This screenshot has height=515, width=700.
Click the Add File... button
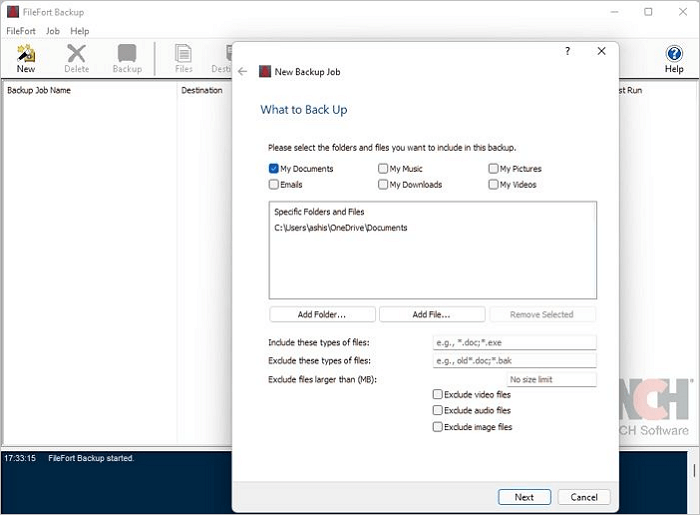pos(432,314)
